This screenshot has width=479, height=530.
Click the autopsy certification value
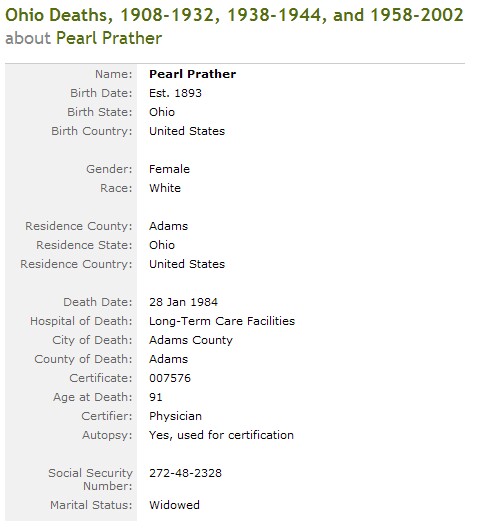[x=221, y=435]
